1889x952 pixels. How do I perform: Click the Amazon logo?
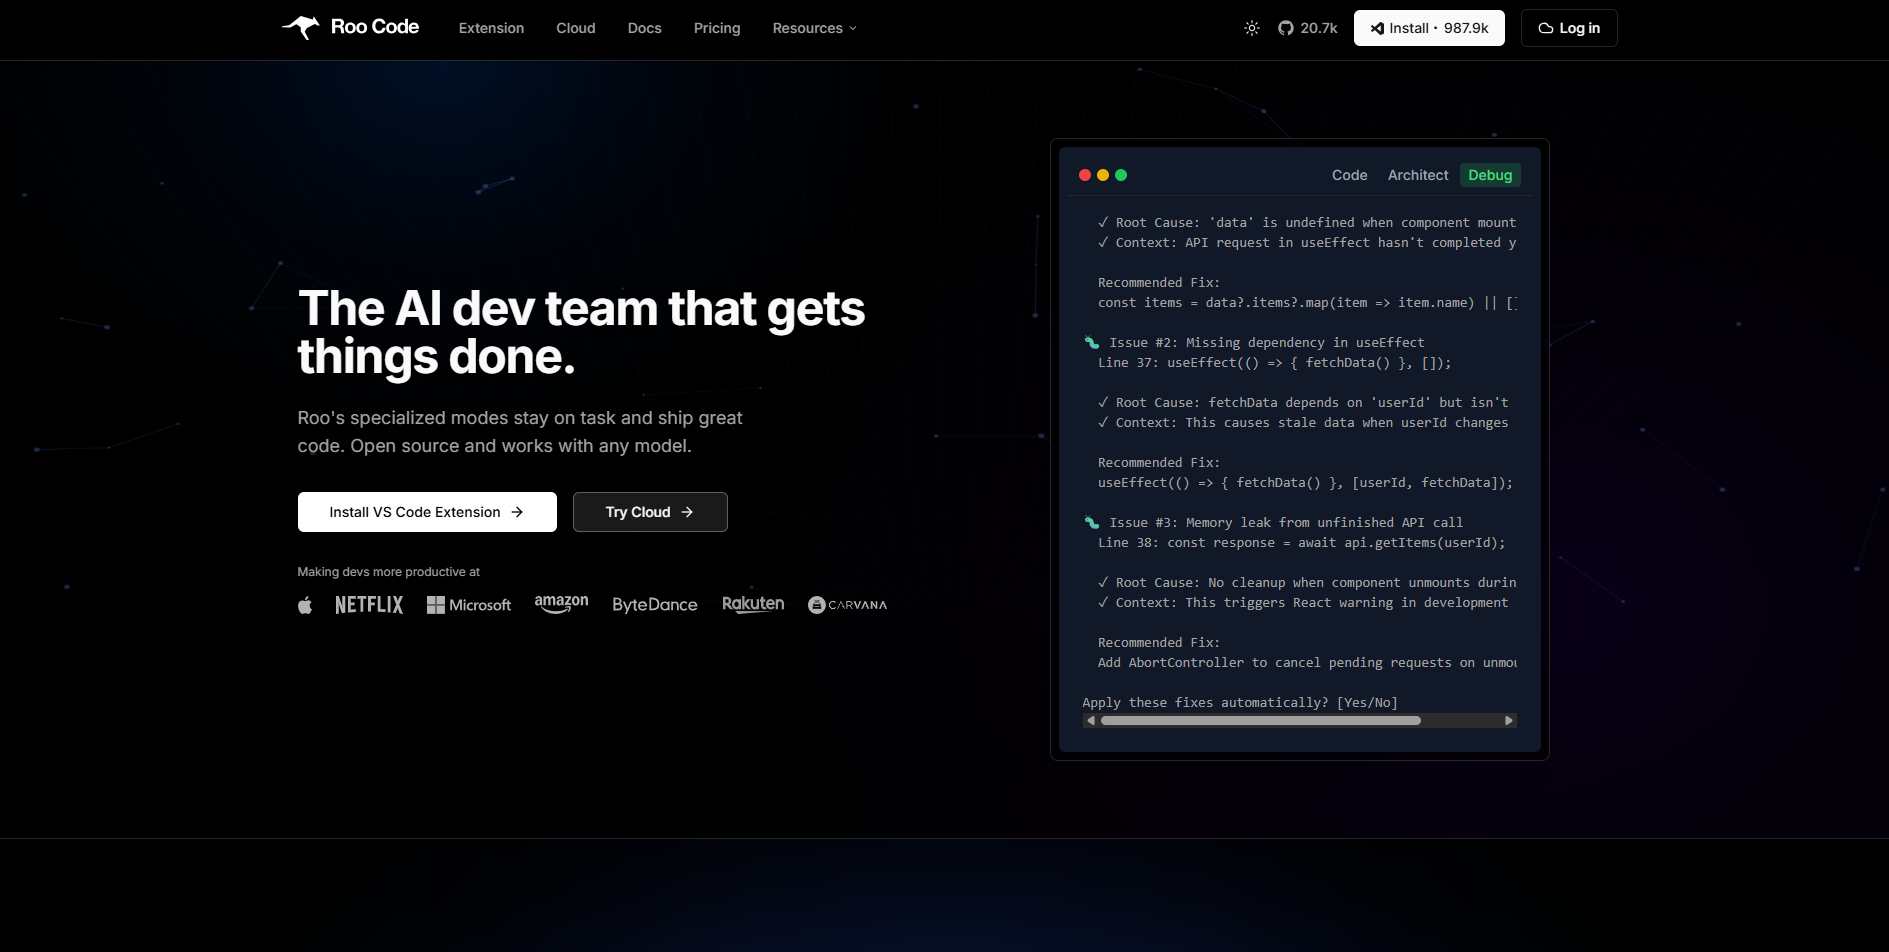tap(561, 604)
